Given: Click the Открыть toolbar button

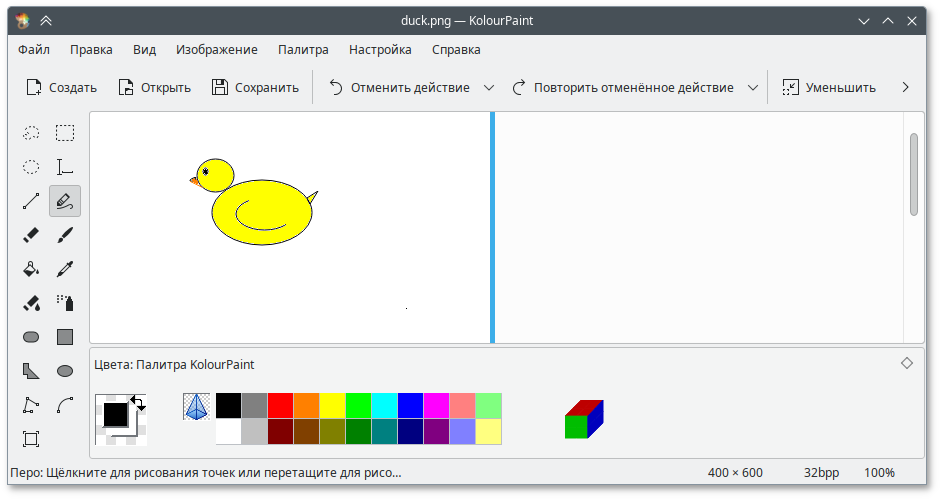Looking at the screenshot, I should 155,88.
